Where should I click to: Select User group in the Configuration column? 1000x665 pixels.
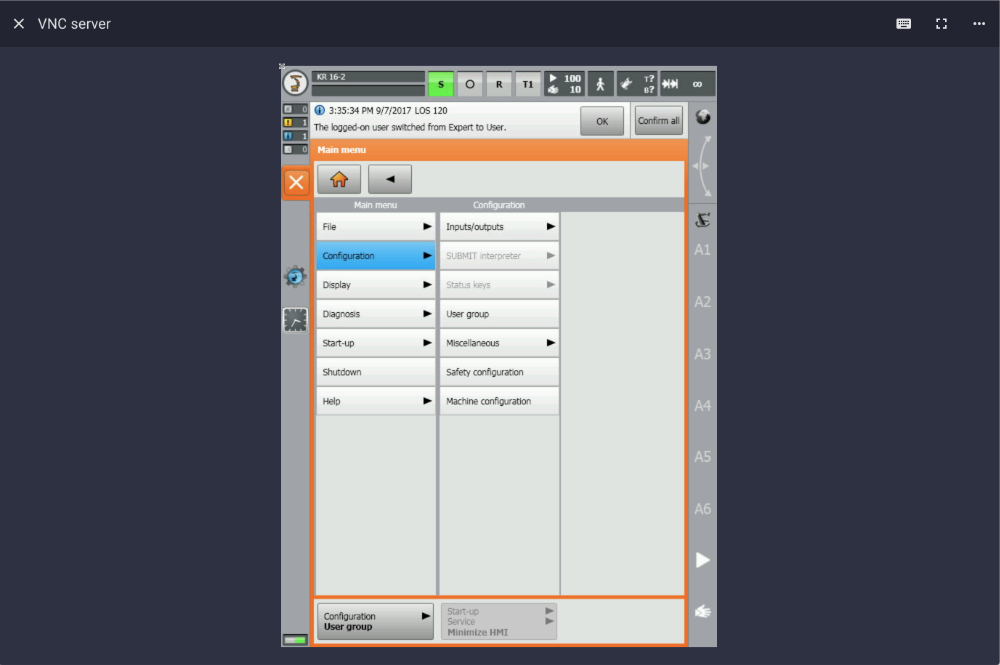tap(499, 313)
